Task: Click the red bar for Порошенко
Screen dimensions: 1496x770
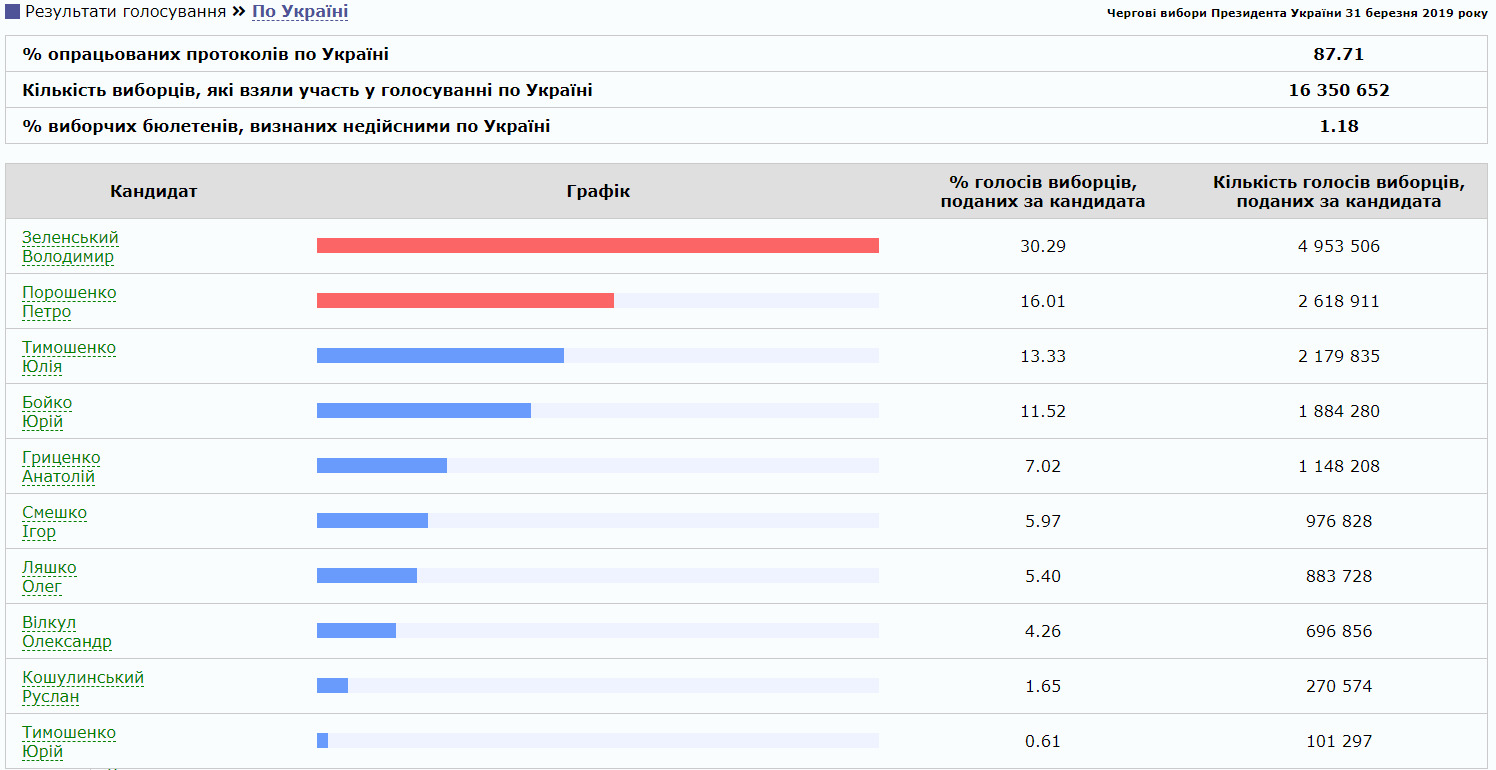Action: coord(465,301)
